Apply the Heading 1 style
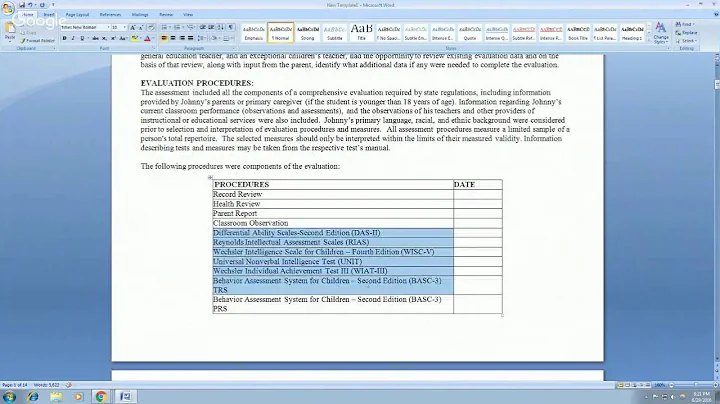Image resolution: width=720 pixels, height=404 pixels. [x=632, y=33]
